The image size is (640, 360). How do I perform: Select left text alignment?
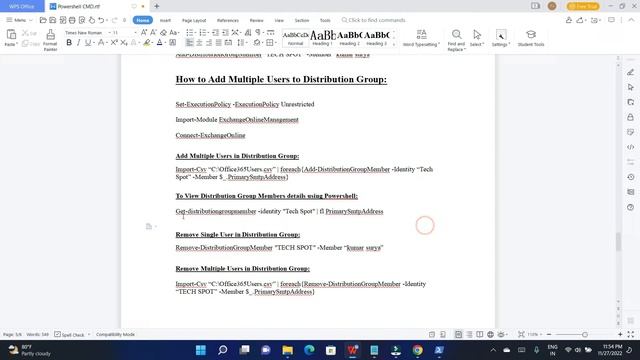click(189, 42)
